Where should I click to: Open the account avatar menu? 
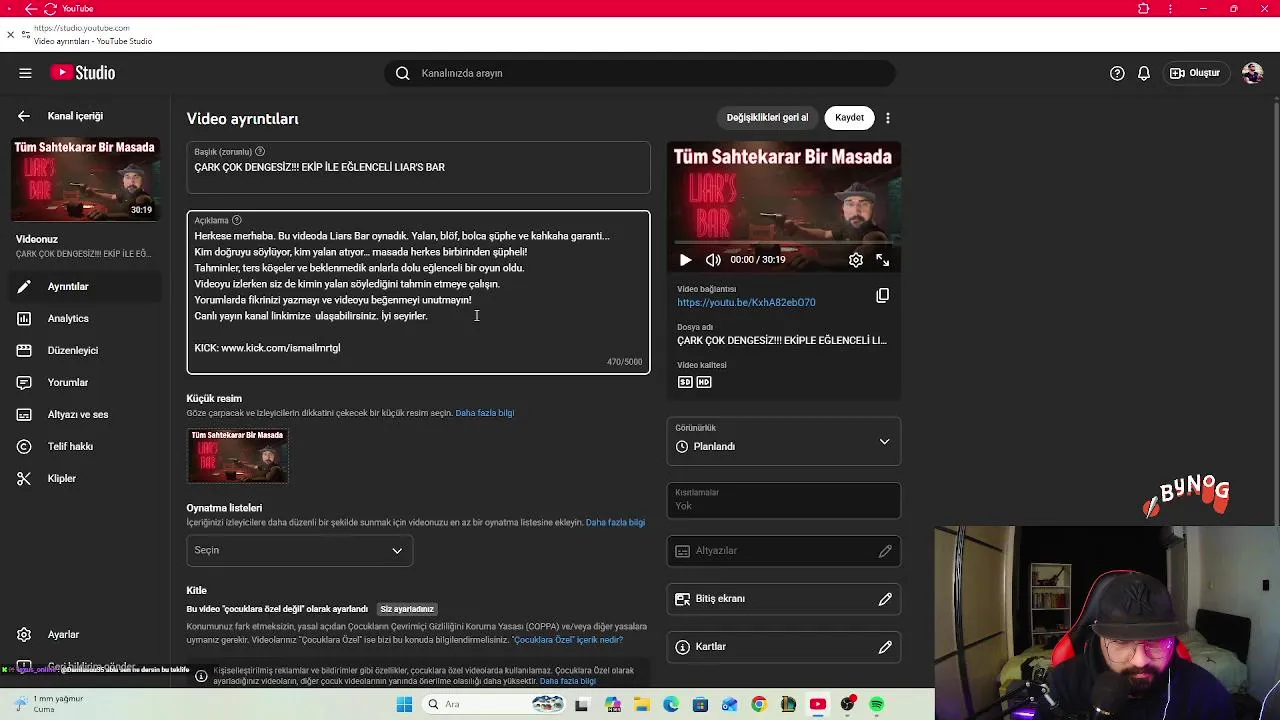point(1252,73)
